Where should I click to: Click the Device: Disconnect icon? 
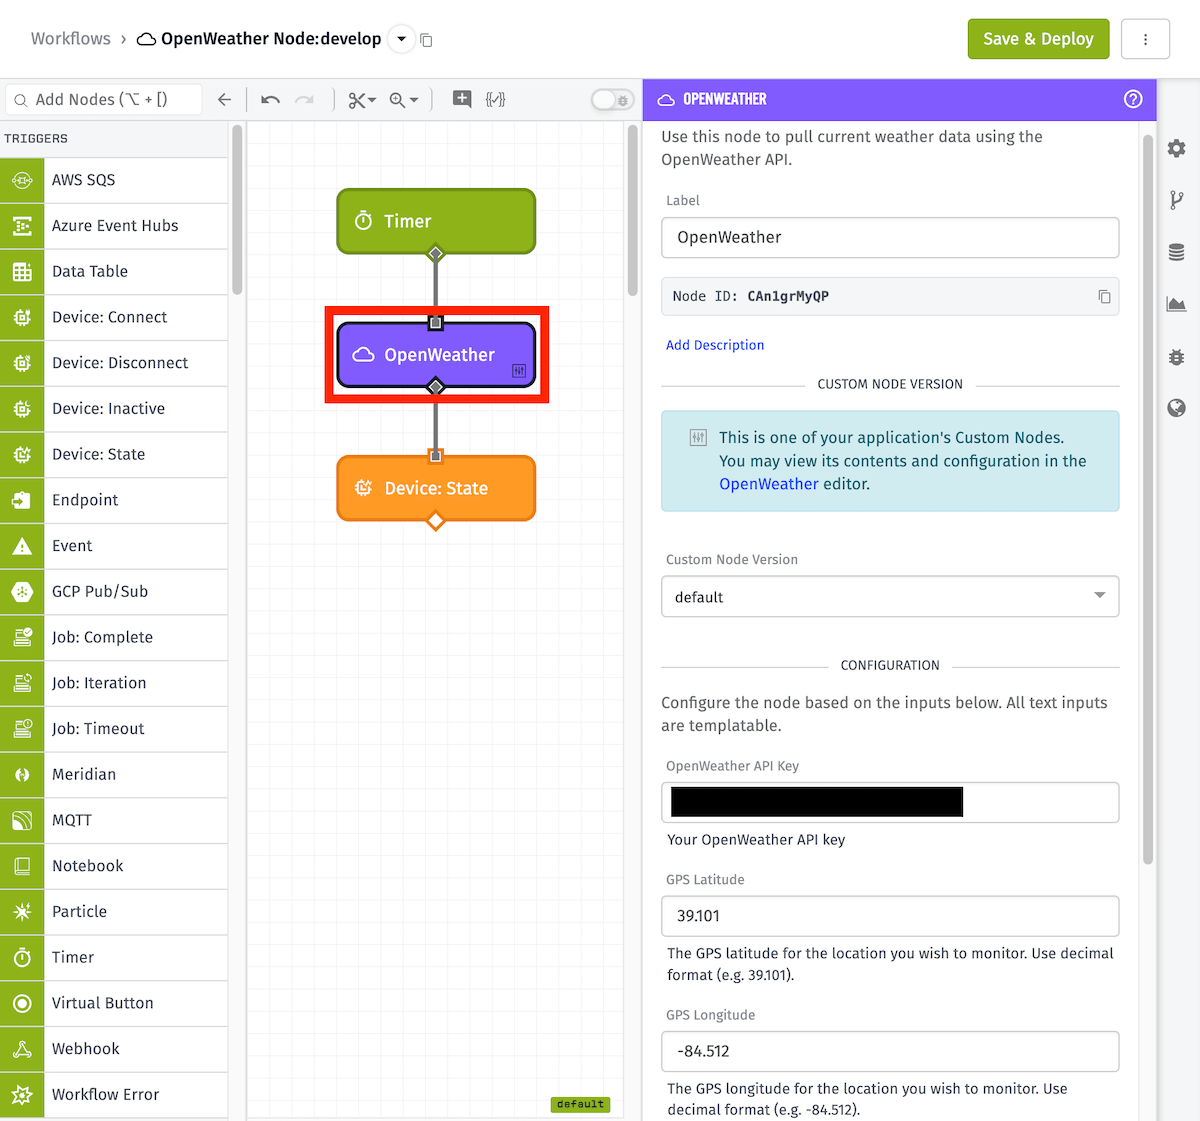22,363
